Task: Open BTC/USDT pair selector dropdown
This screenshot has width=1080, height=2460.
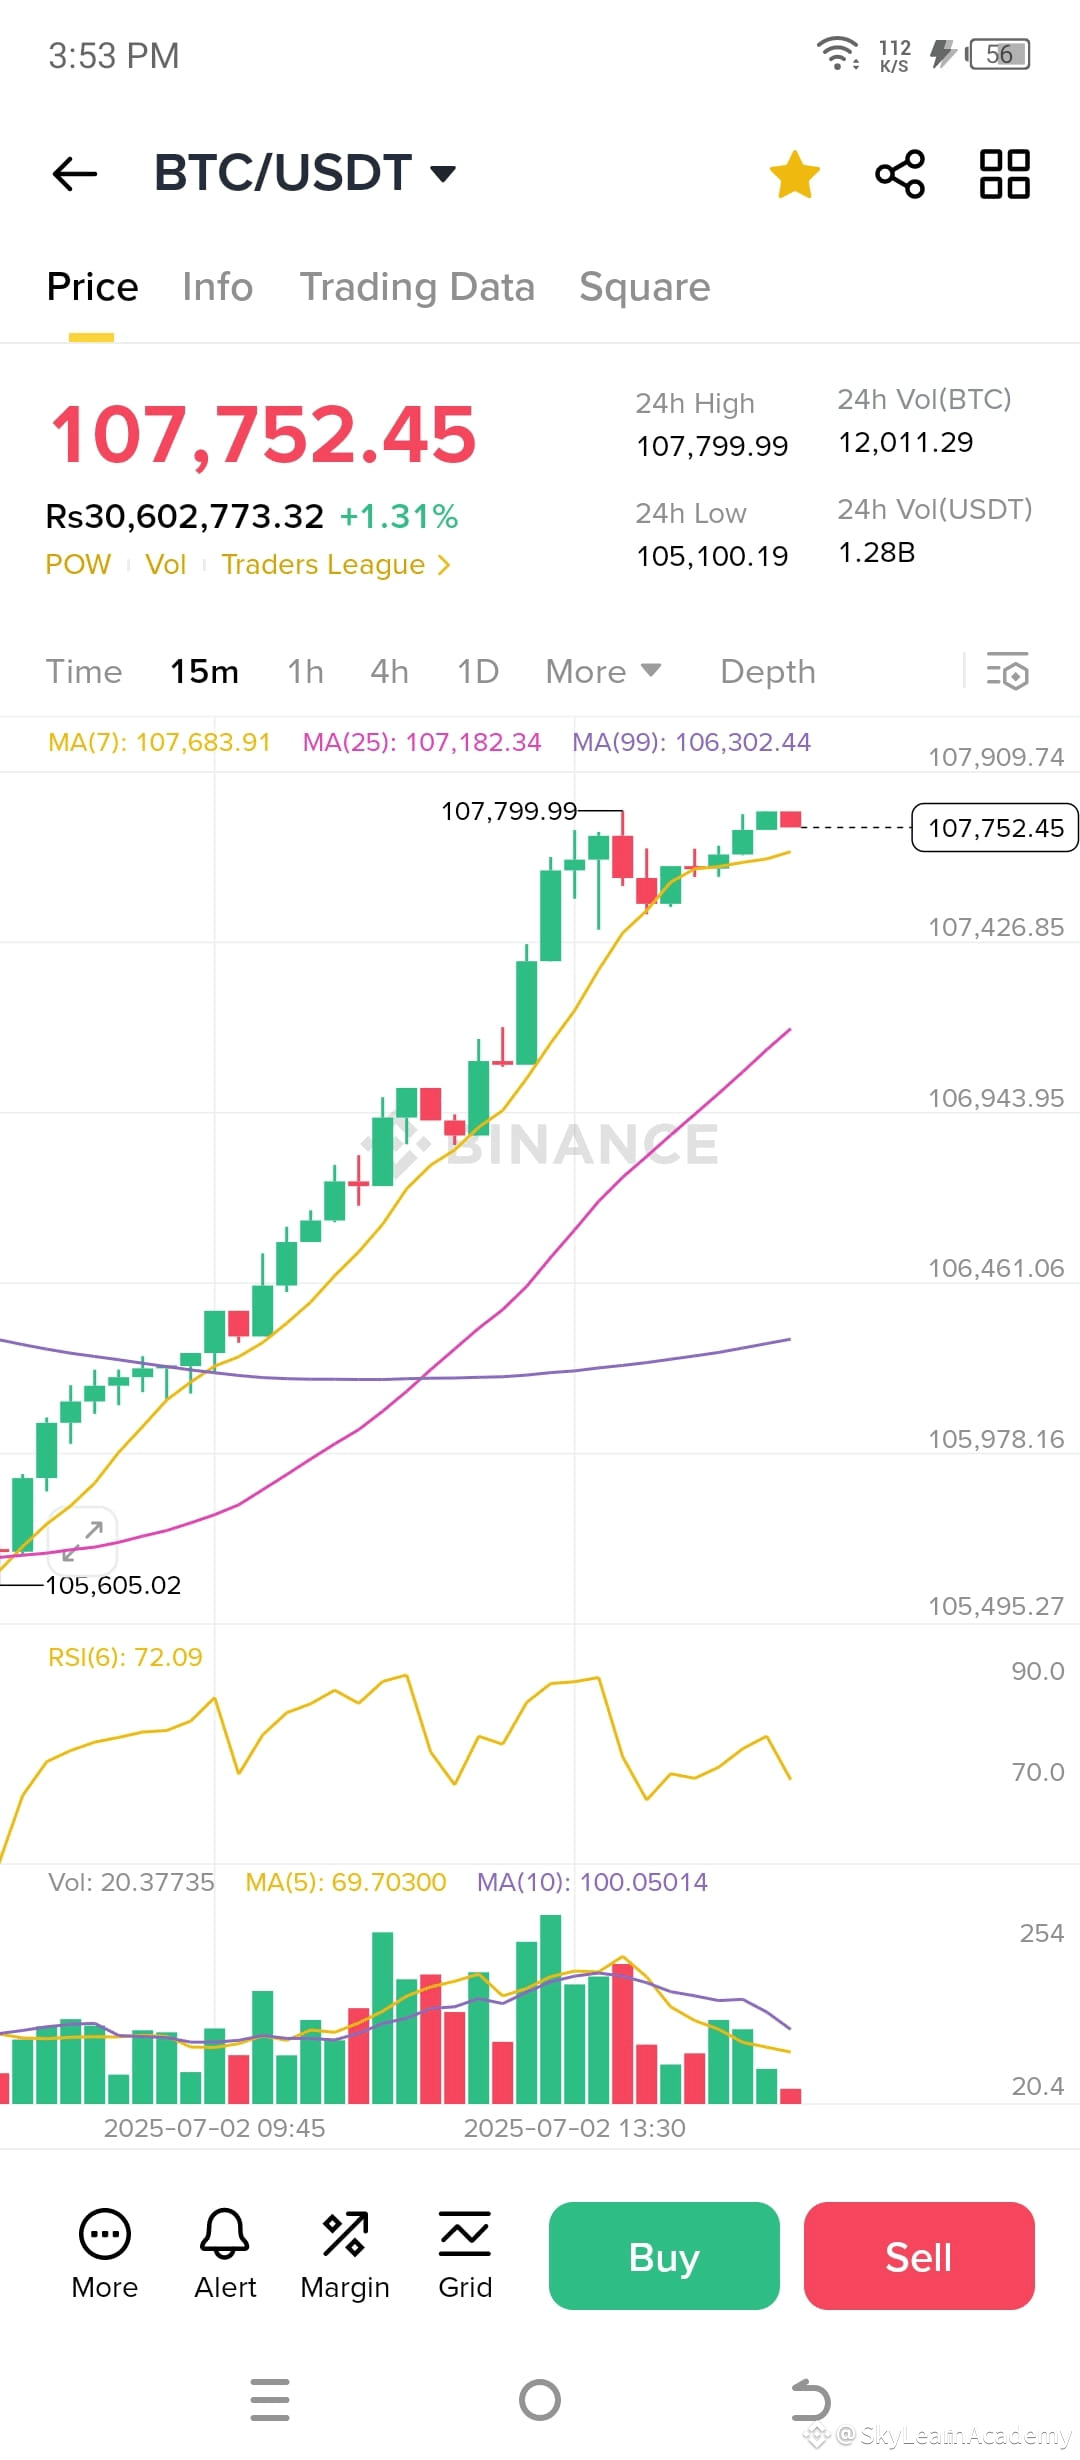Action: (x=305, y=173)
